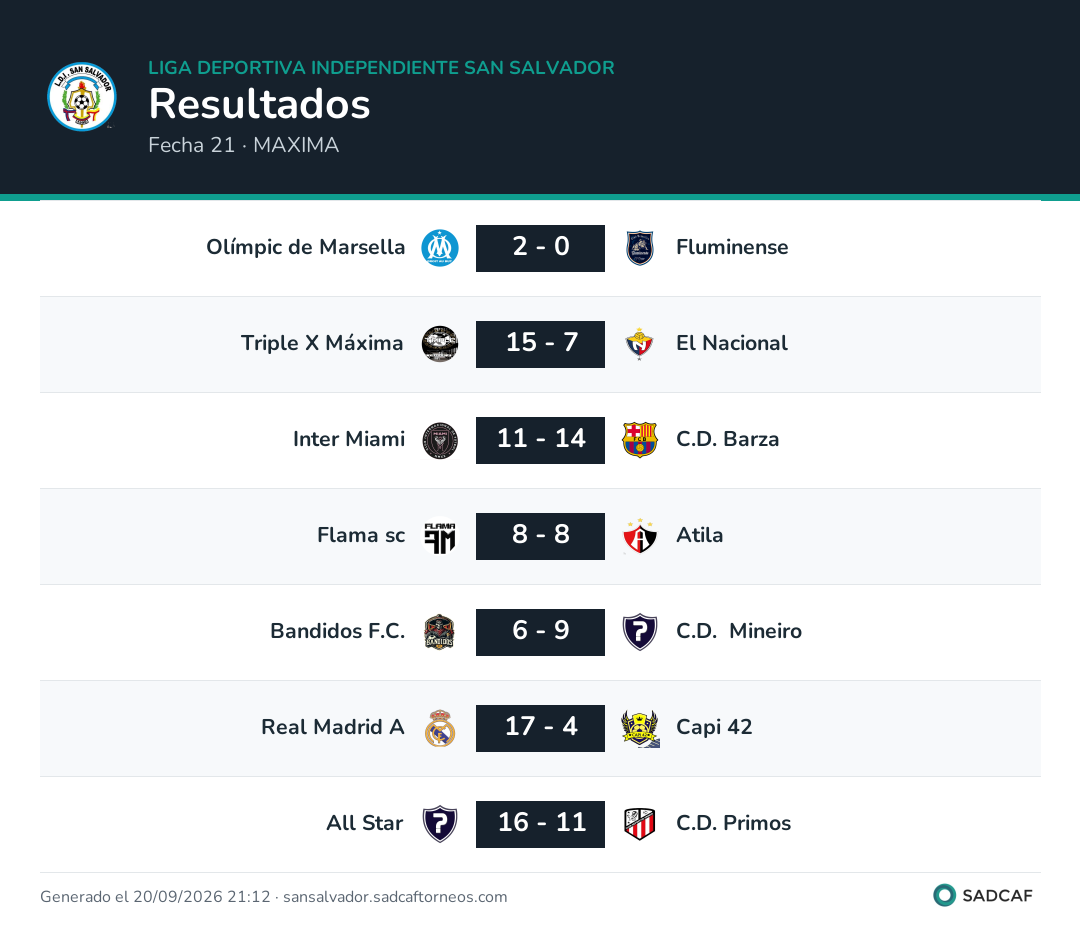Click the Fluminense team badge
The image size is (1080, 948).
coord(640,248)
